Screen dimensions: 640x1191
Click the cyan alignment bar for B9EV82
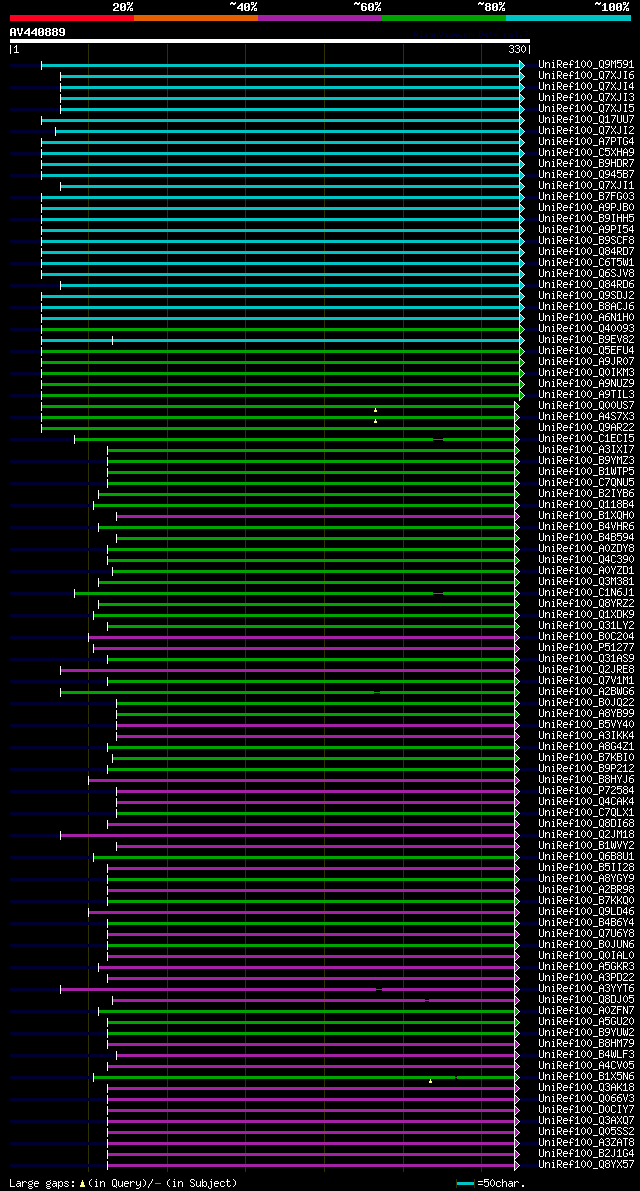pyautogui.click(x=282, y=340)
